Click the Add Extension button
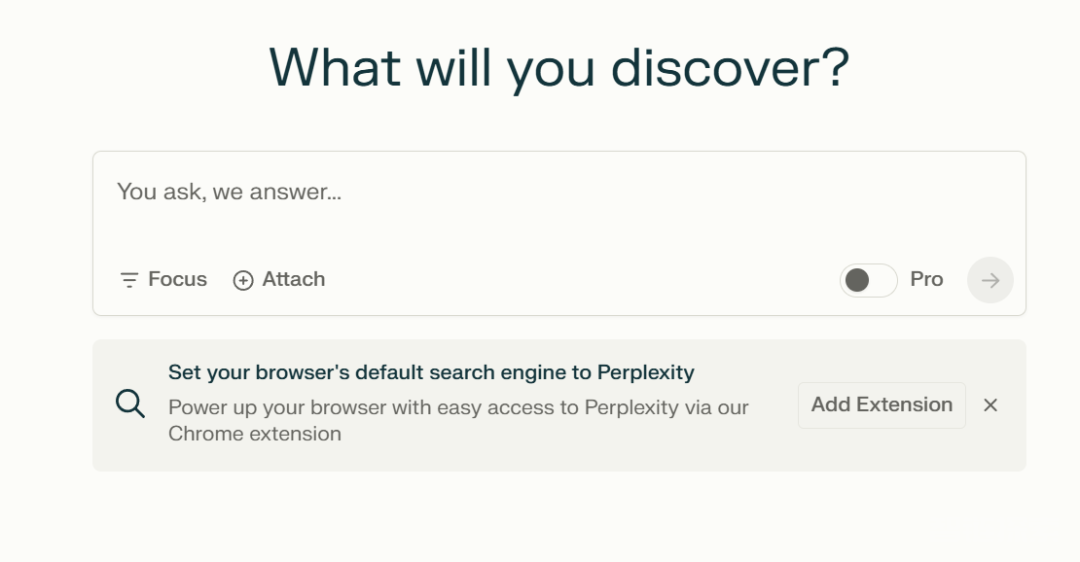The image size is (1080, 562). [x=882, y=405]
